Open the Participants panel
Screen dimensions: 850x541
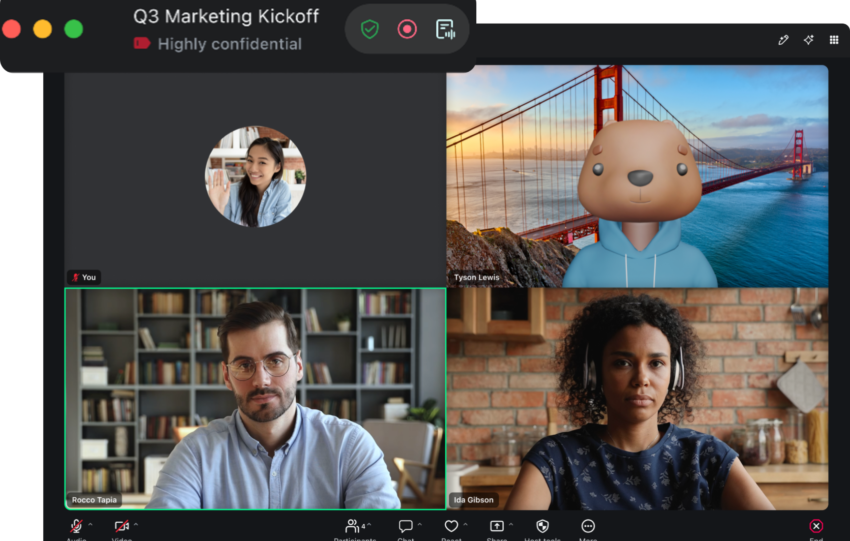point(355,526)
